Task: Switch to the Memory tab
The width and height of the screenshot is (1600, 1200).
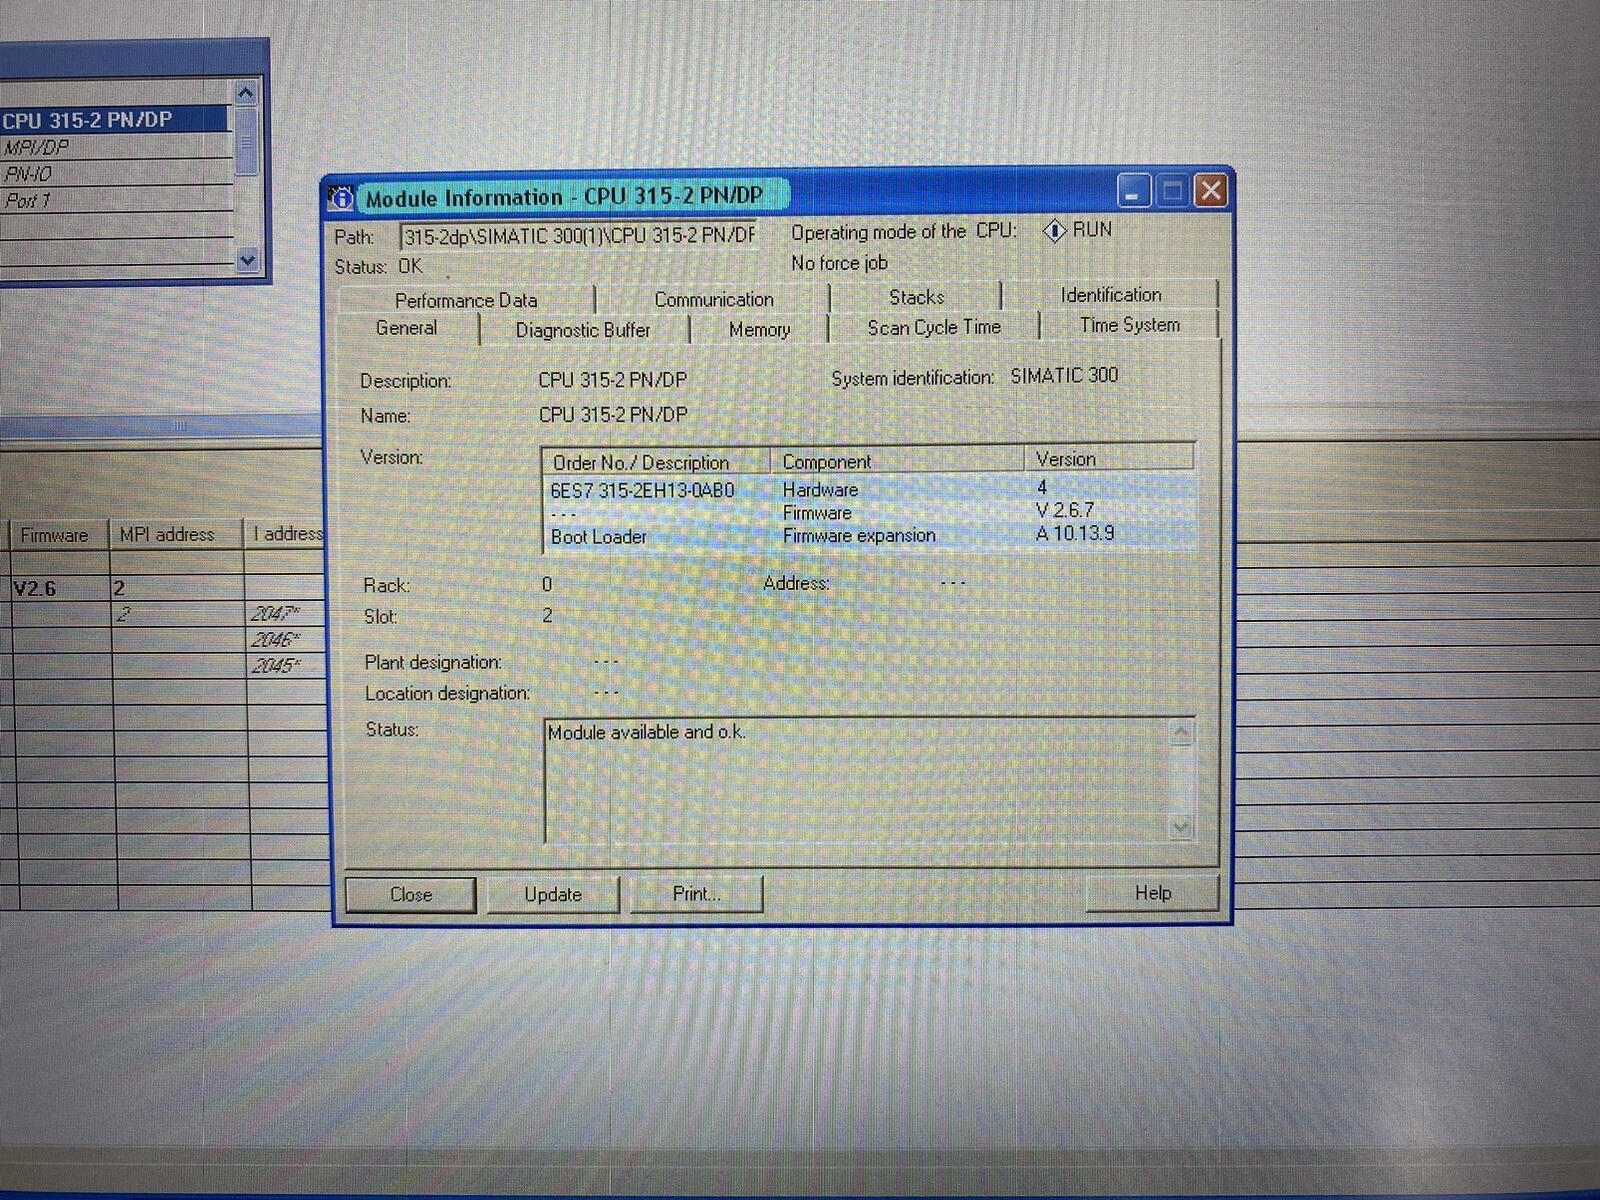Action: coord(759,329)
